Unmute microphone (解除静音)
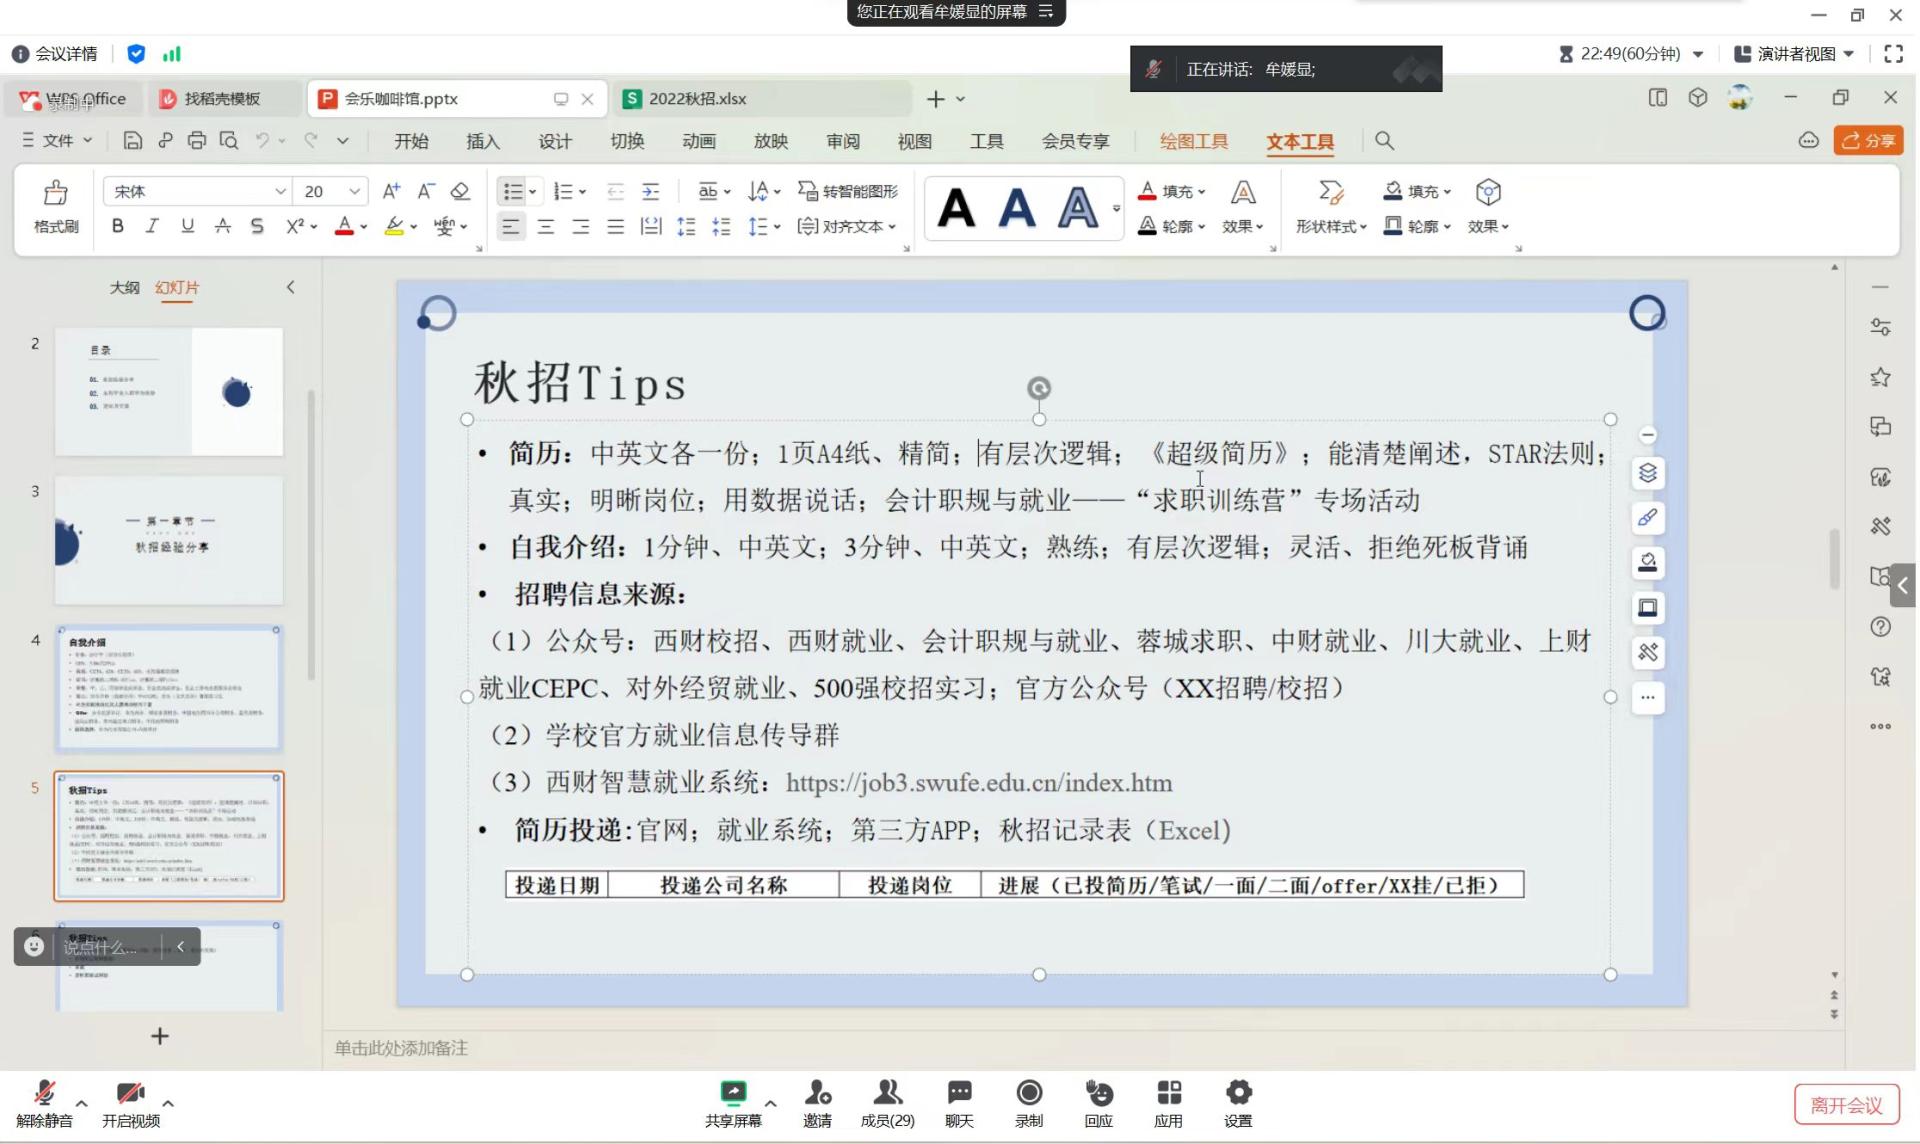Image resolution: width=1920 pixels, height=1144 pixels. click(x=44, y=1093)
